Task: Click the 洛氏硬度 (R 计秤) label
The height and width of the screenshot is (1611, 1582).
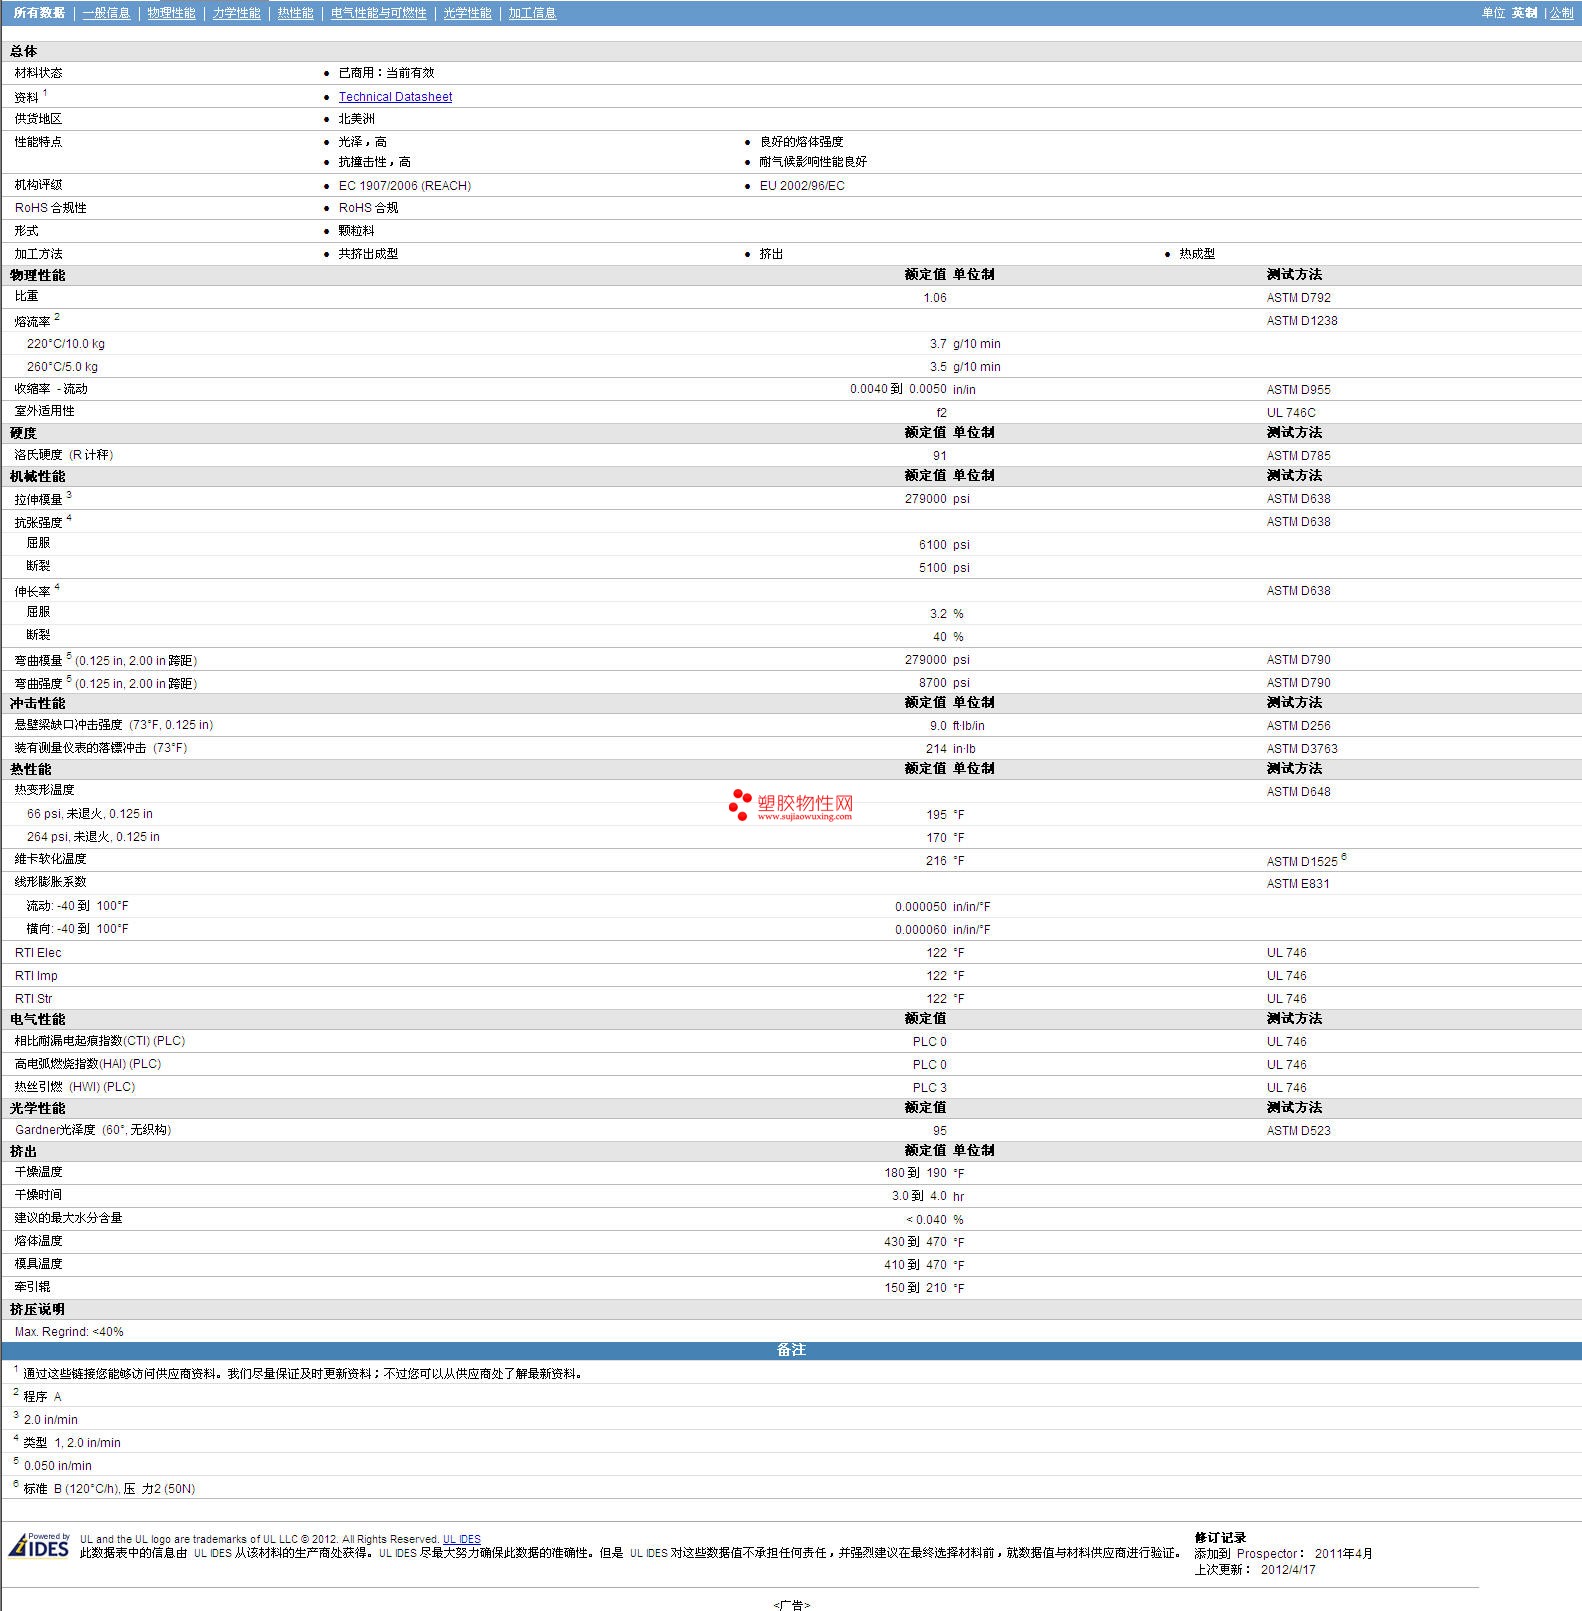Action: pos(64,455)
